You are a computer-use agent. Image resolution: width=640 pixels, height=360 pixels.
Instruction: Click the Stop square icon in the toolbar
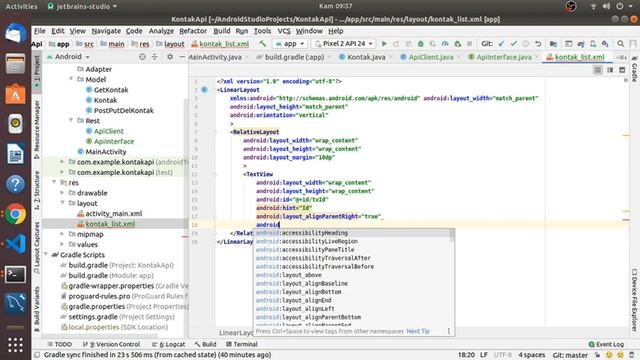coord(469,44)
